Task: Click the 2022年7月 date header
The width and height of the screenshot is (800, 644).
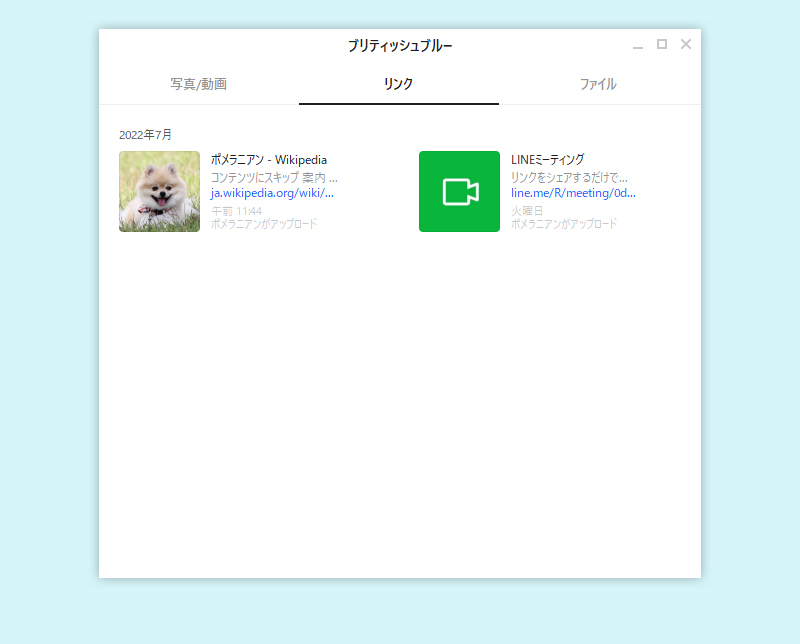Action: tap(145, 132)
